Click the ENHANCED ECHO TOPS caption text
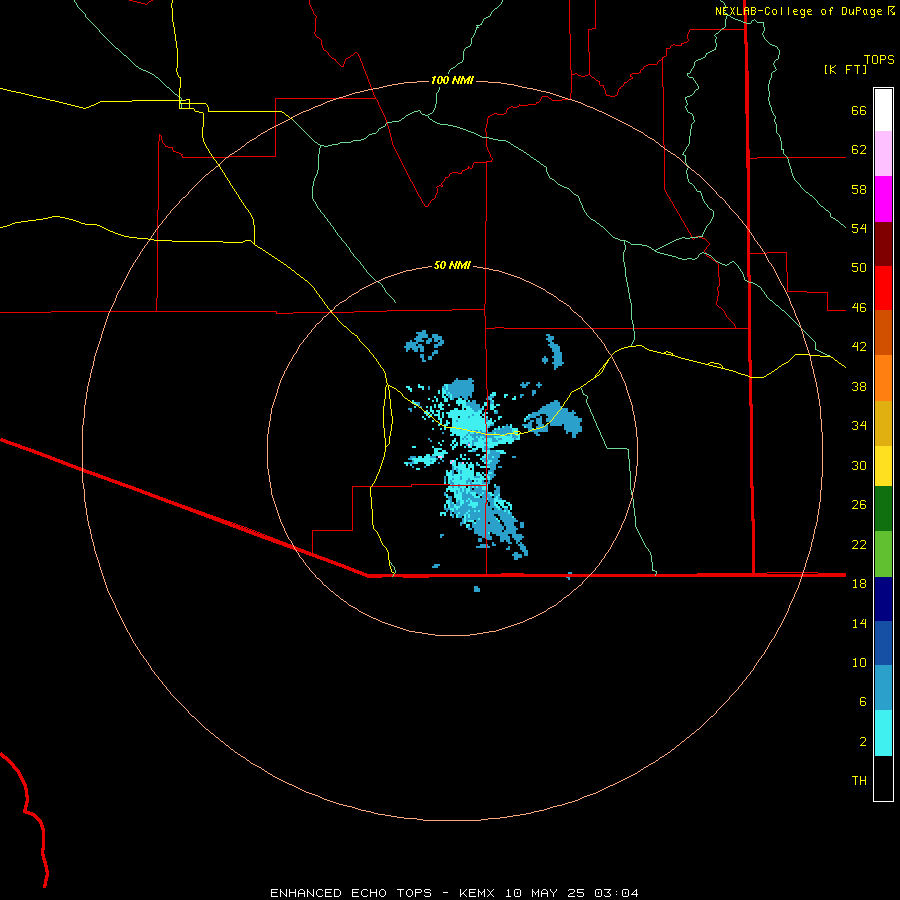Screen dimensions: 900x900 351,893
